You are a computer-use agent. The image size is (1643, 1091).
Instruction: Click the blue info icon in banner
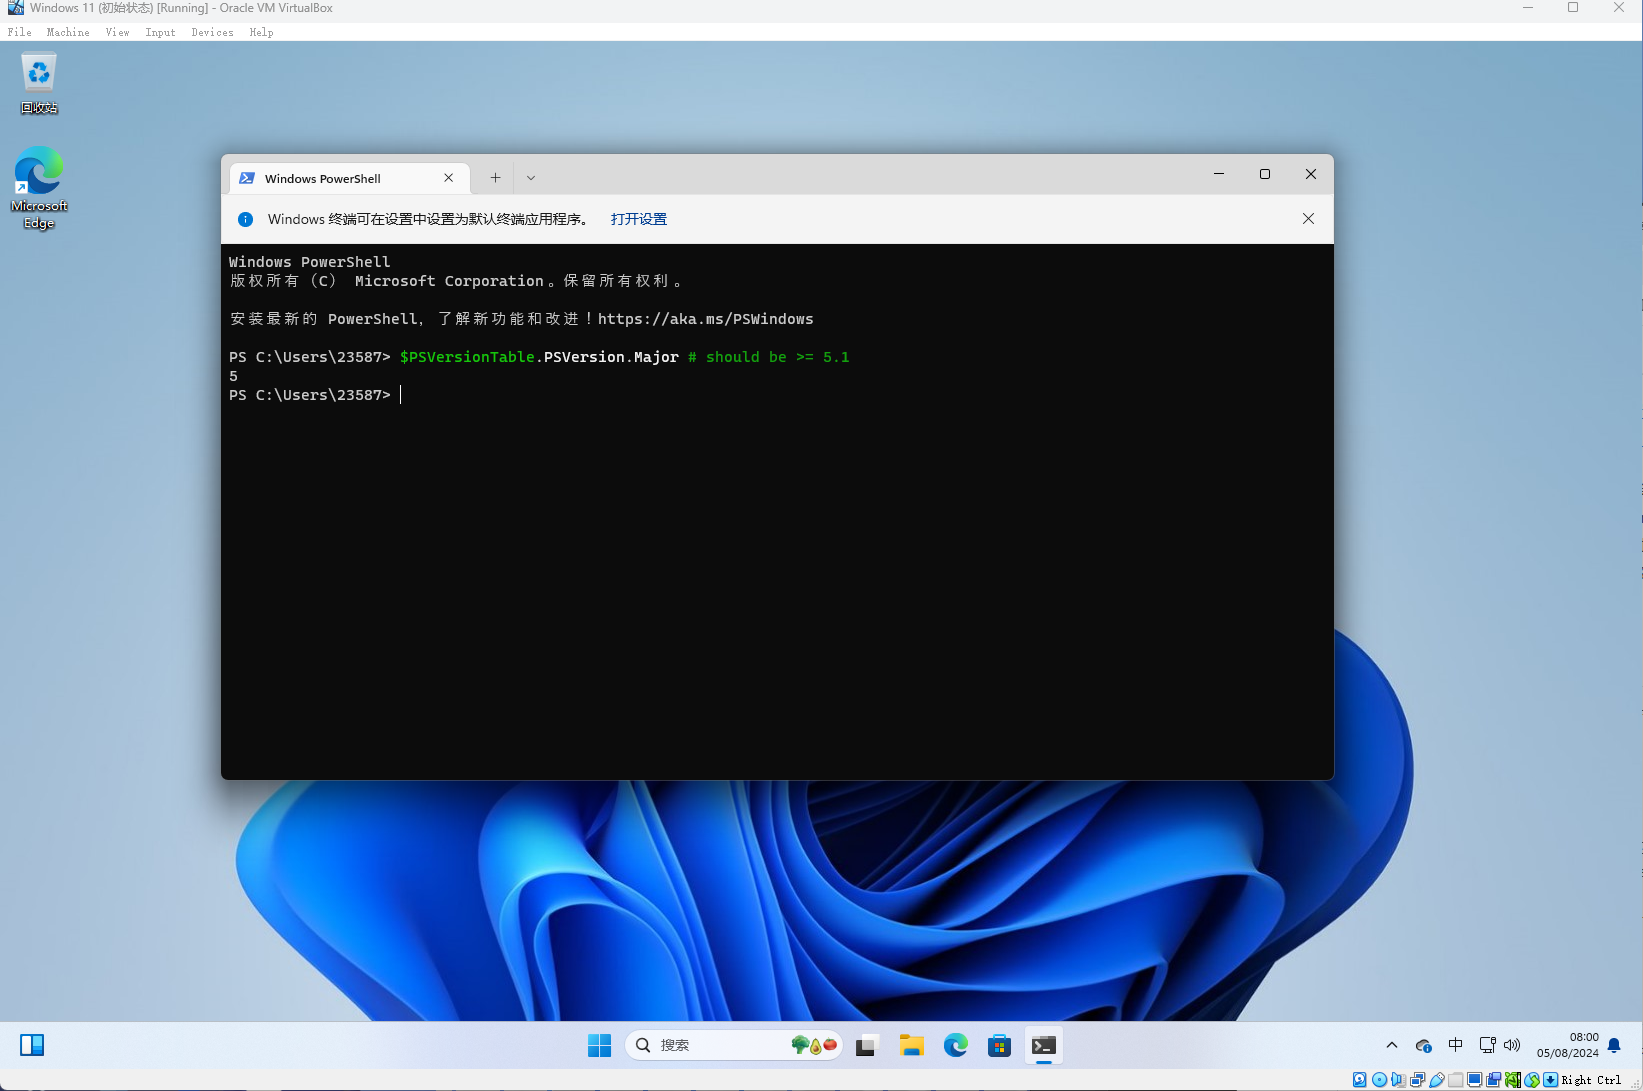[245, 219]
